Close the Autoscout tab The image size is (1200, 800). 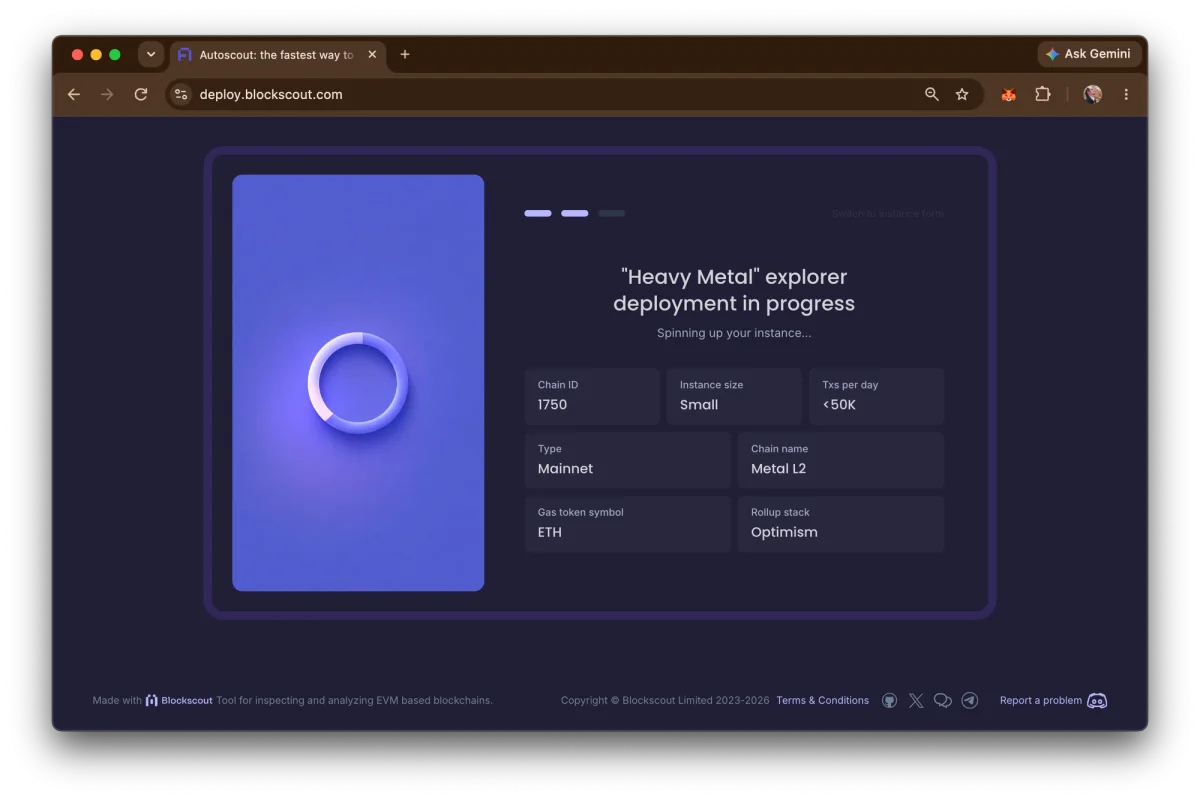coord(372,55)
